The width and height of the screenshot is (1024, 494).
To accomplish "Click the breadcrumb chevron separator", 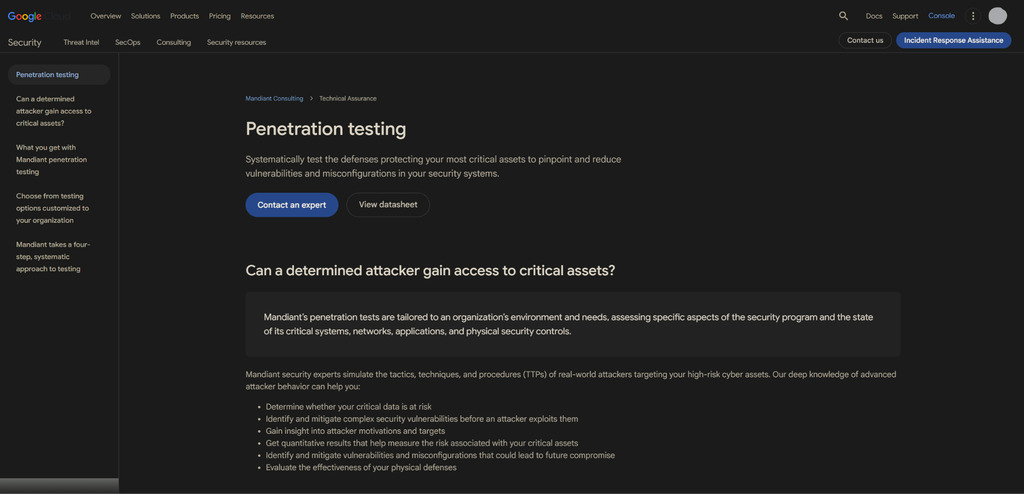I will click(312, 99).
